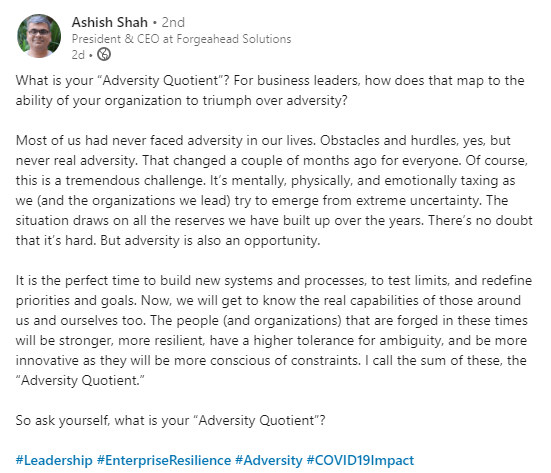The image size is (551, 473).
Task: Open the #EnterpriseResilience hashtag
Action: 164,460
